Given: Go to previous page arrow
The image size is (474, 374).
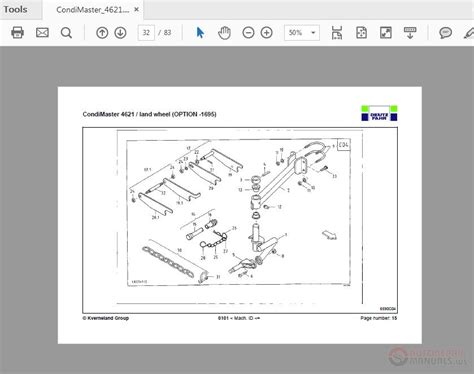Looking at the screenshot, I should point(102,33).
